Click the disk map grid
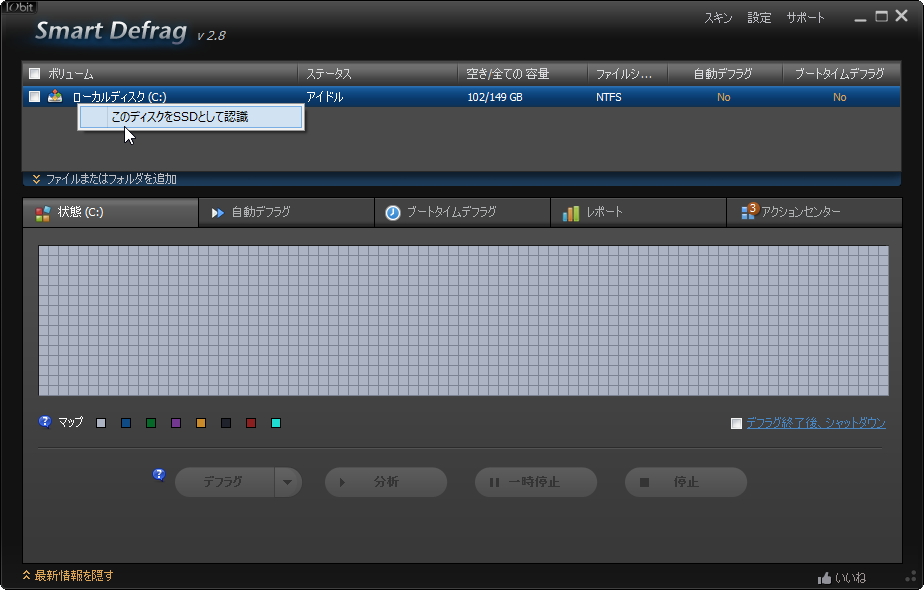Screen dimensions: 924x590 (x=464, y=321)
